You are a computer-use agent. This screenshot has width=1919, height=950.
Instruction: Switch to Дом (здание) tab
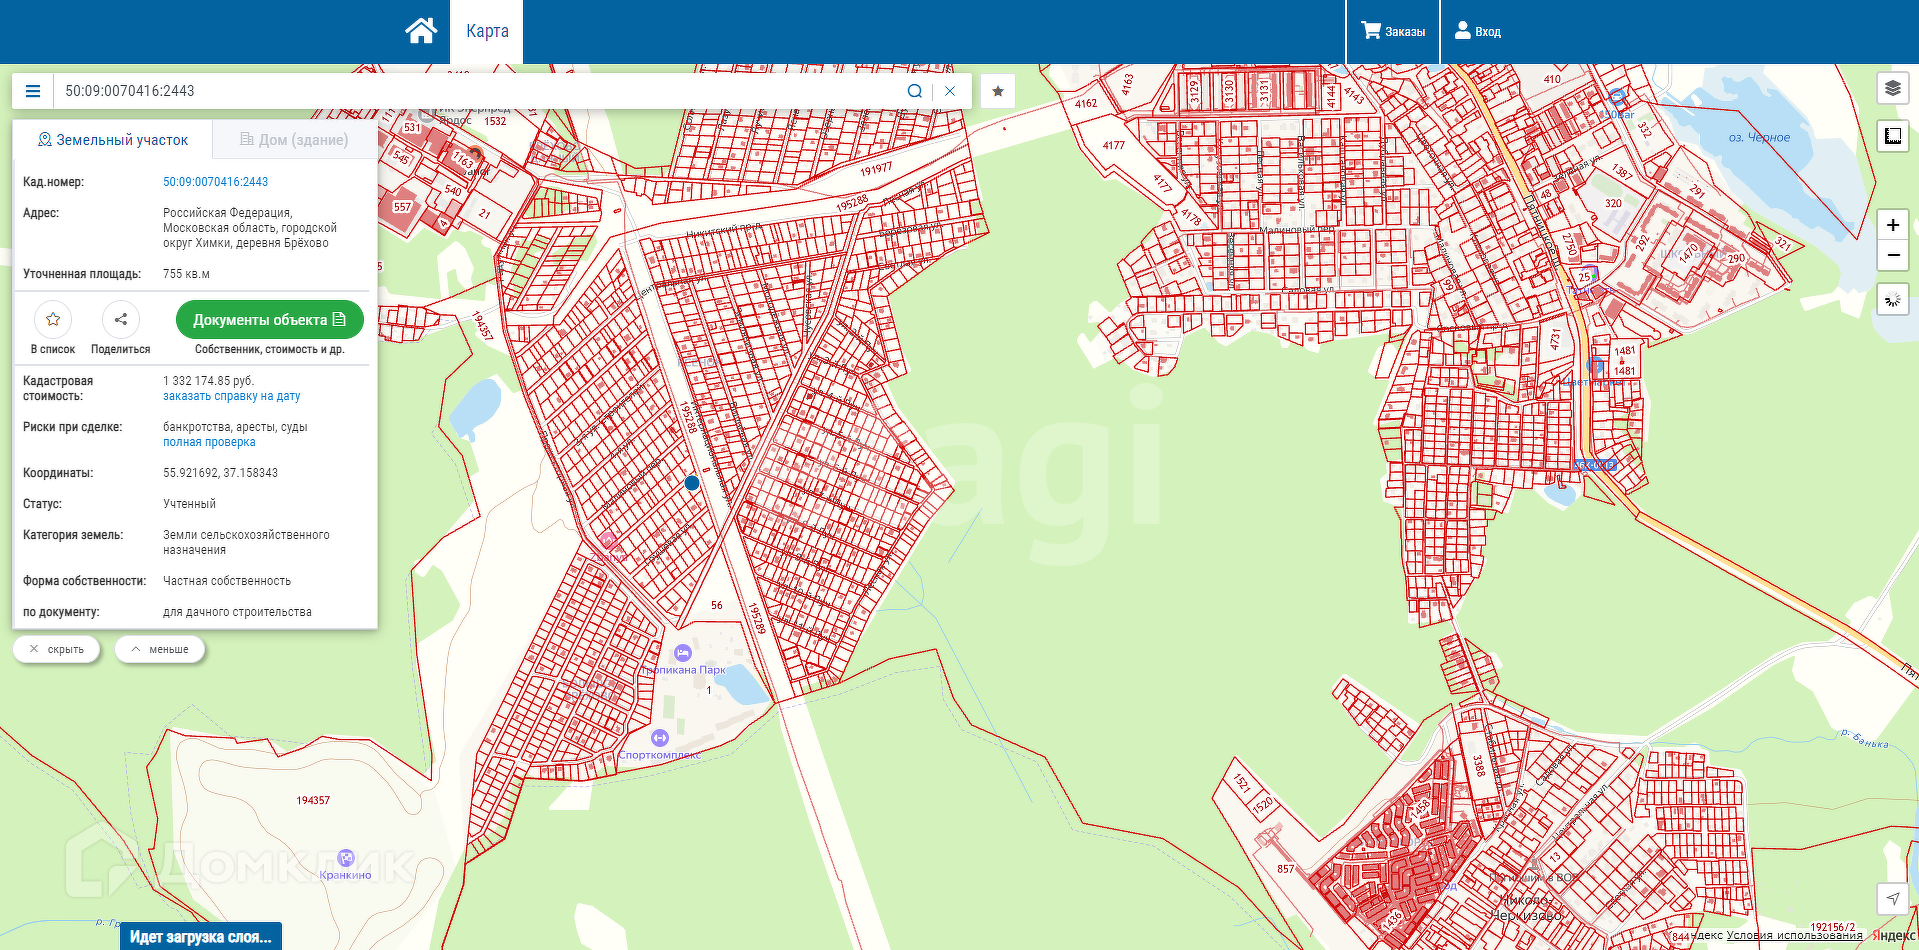coord(295,140)
